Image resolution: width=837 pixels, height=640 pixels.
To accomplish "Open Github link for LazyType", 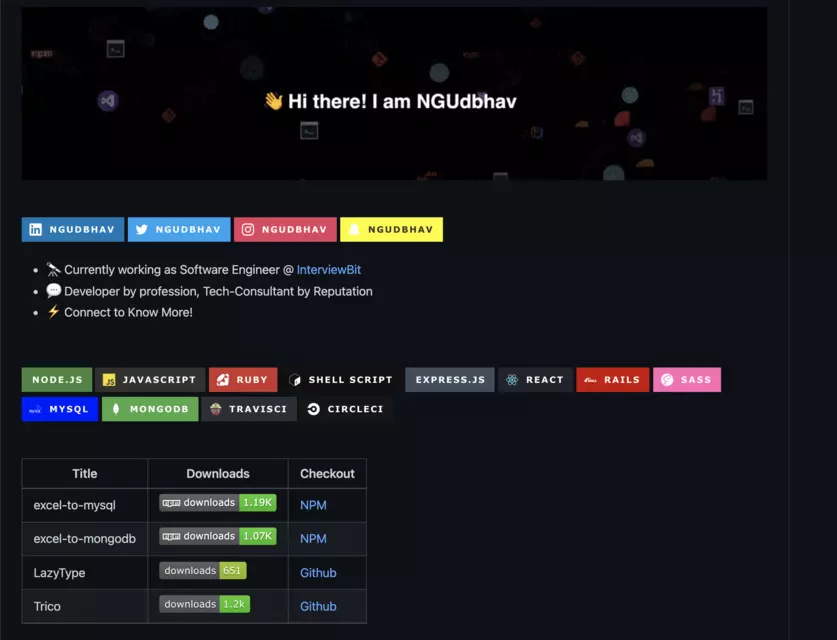I will click(318, 573).
